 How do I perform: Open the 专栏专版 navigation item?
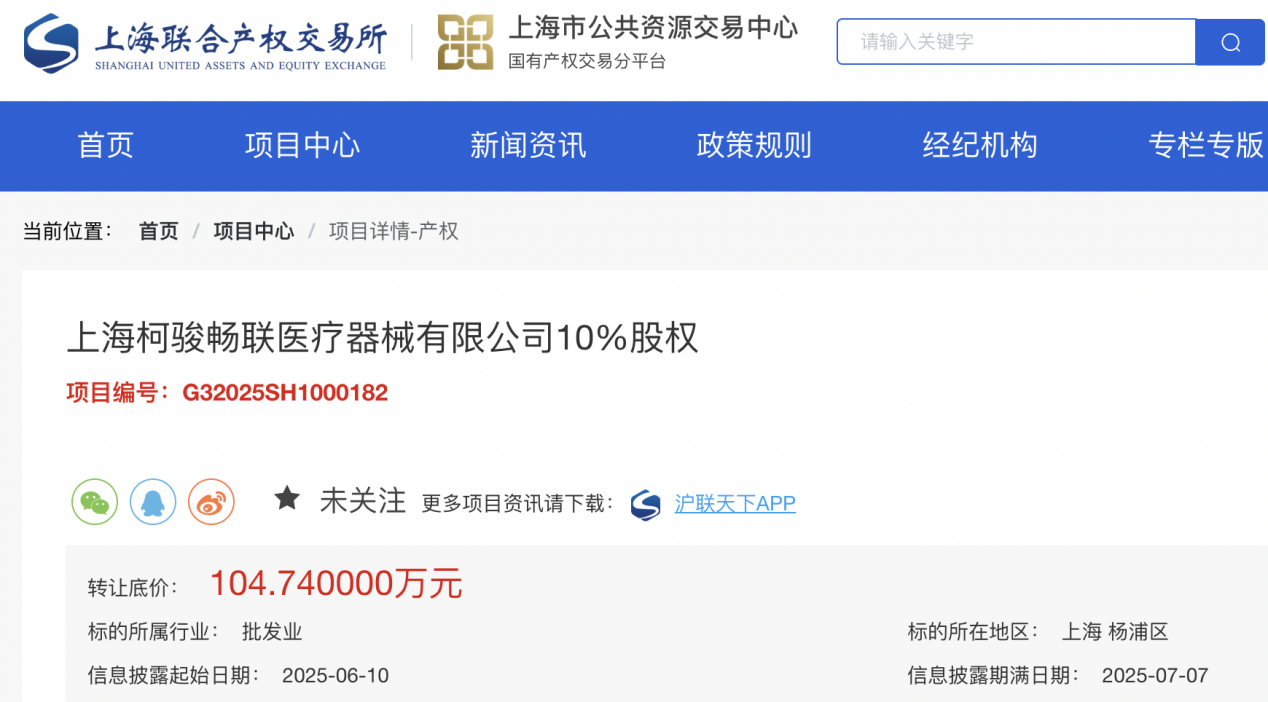(1207, 146)
